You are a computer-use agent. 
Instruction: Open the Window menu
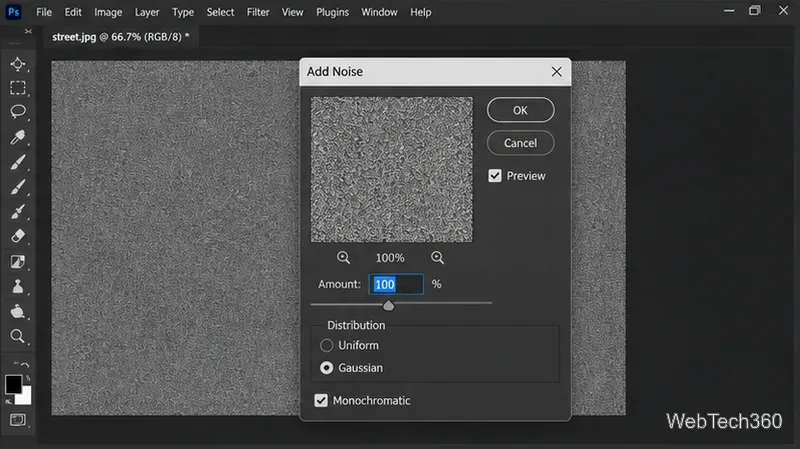coord(379,12)
